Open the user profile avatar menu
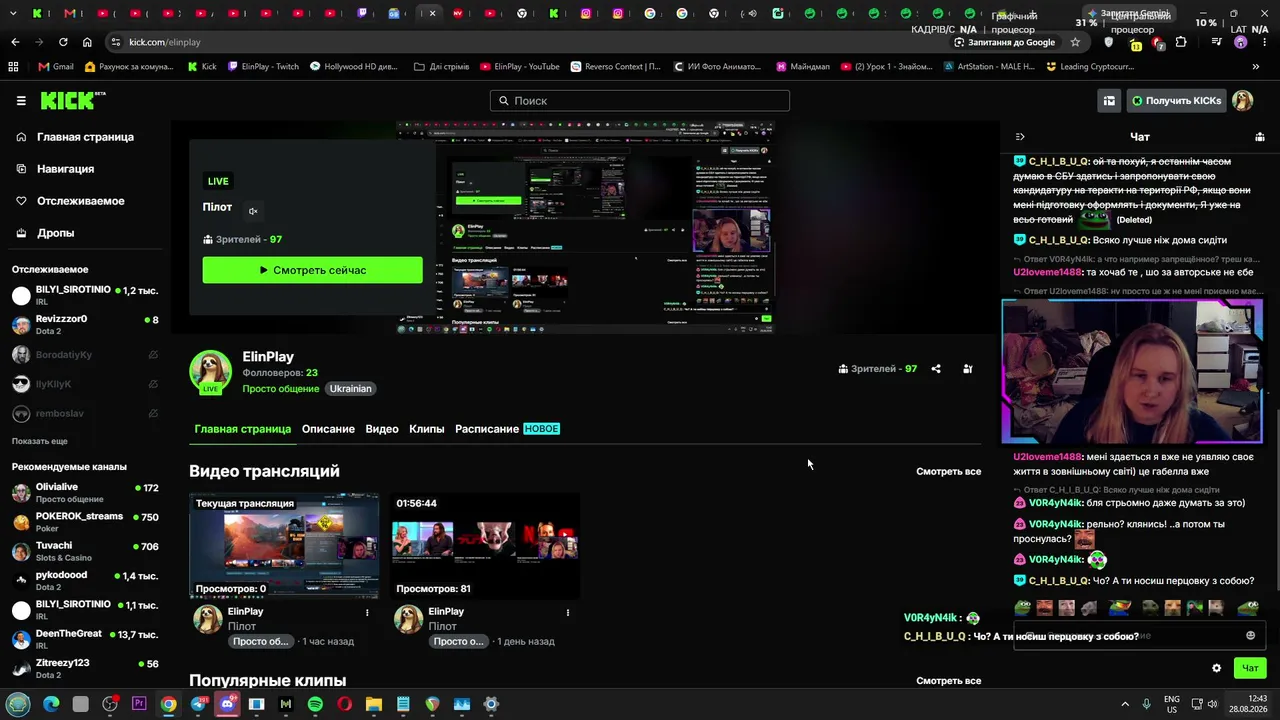Viewport: 1280px width, 720px height. [1242, 101]
